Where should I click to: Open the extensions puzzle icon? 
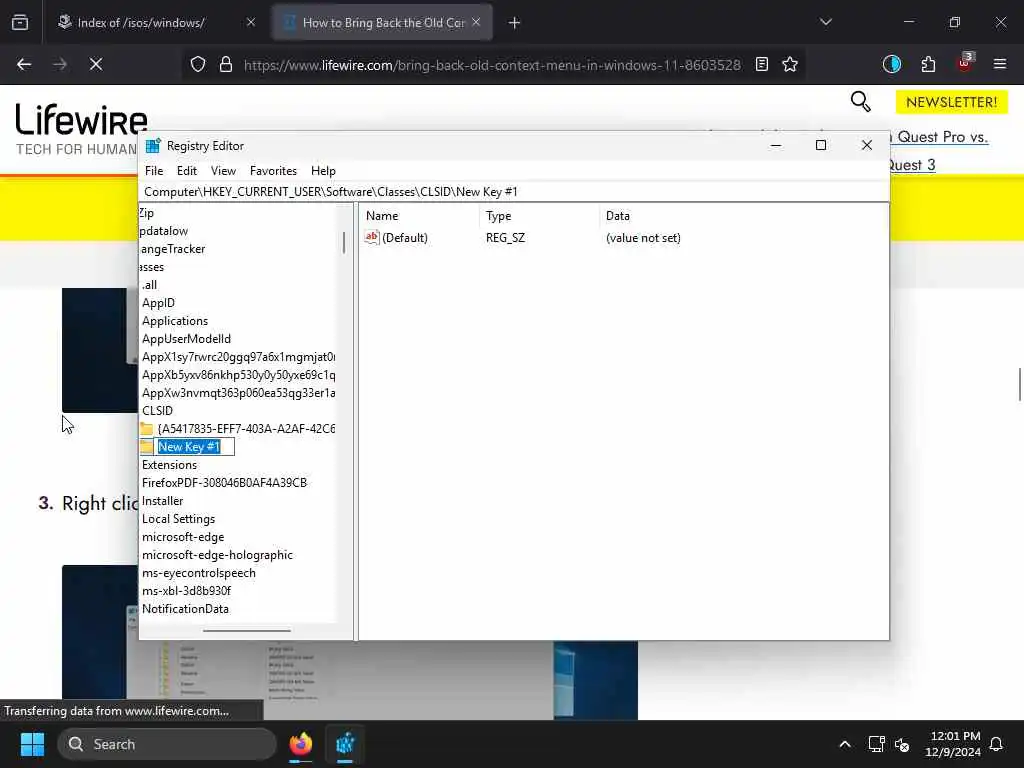tap(928, 65)
